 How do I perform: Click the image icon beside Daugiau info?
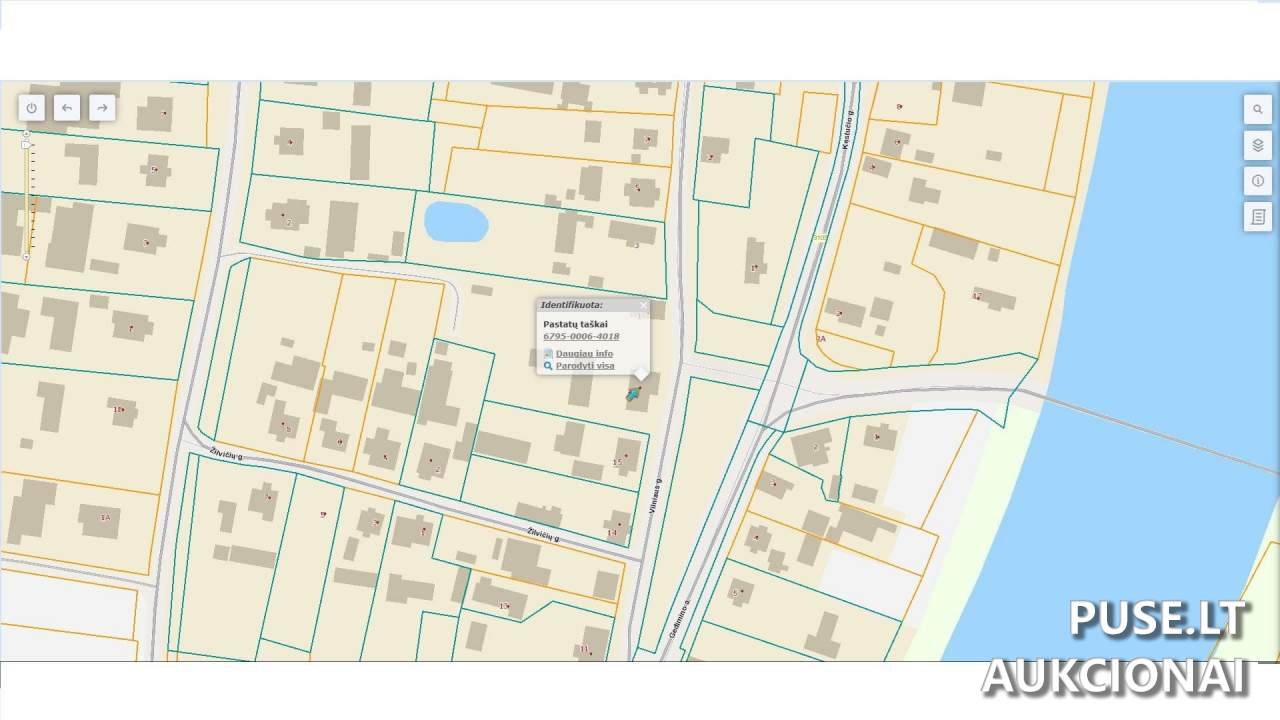click(x=548, y=354)
